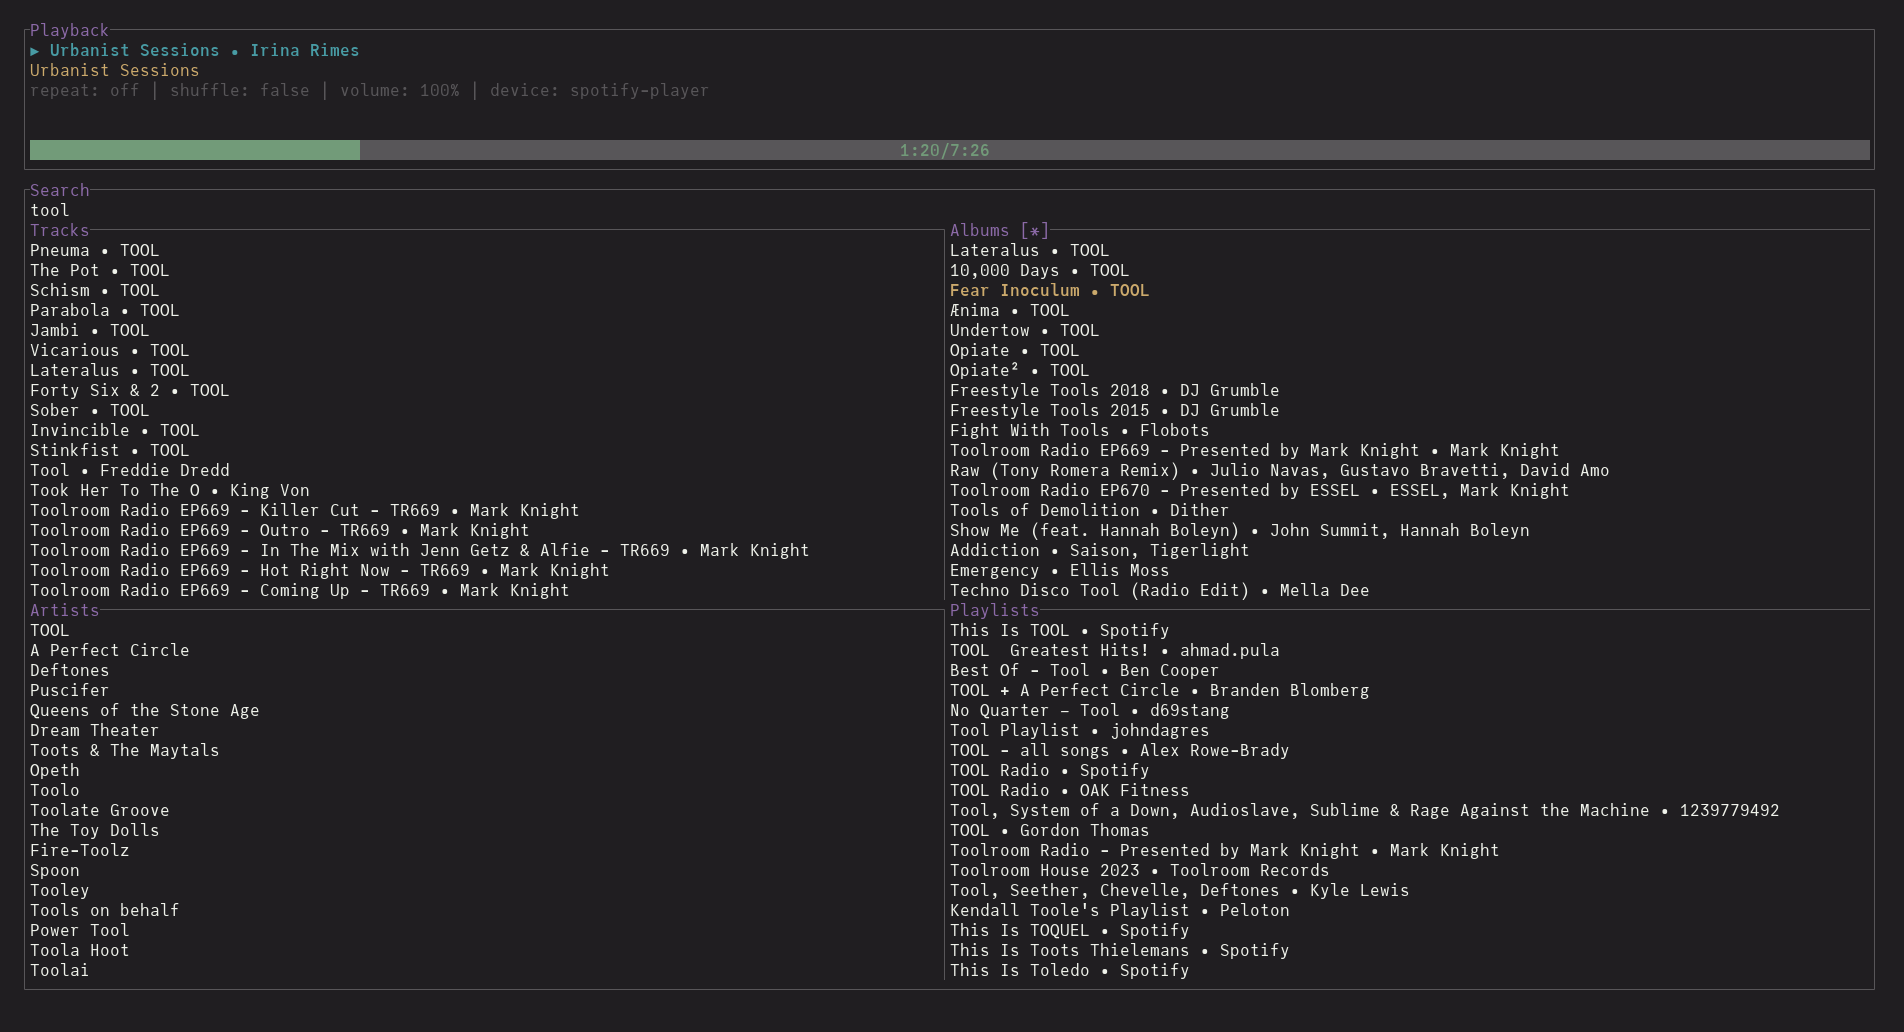Open highlighted 'Fear Inoculum • TOOL' album

pos(1049,290)
